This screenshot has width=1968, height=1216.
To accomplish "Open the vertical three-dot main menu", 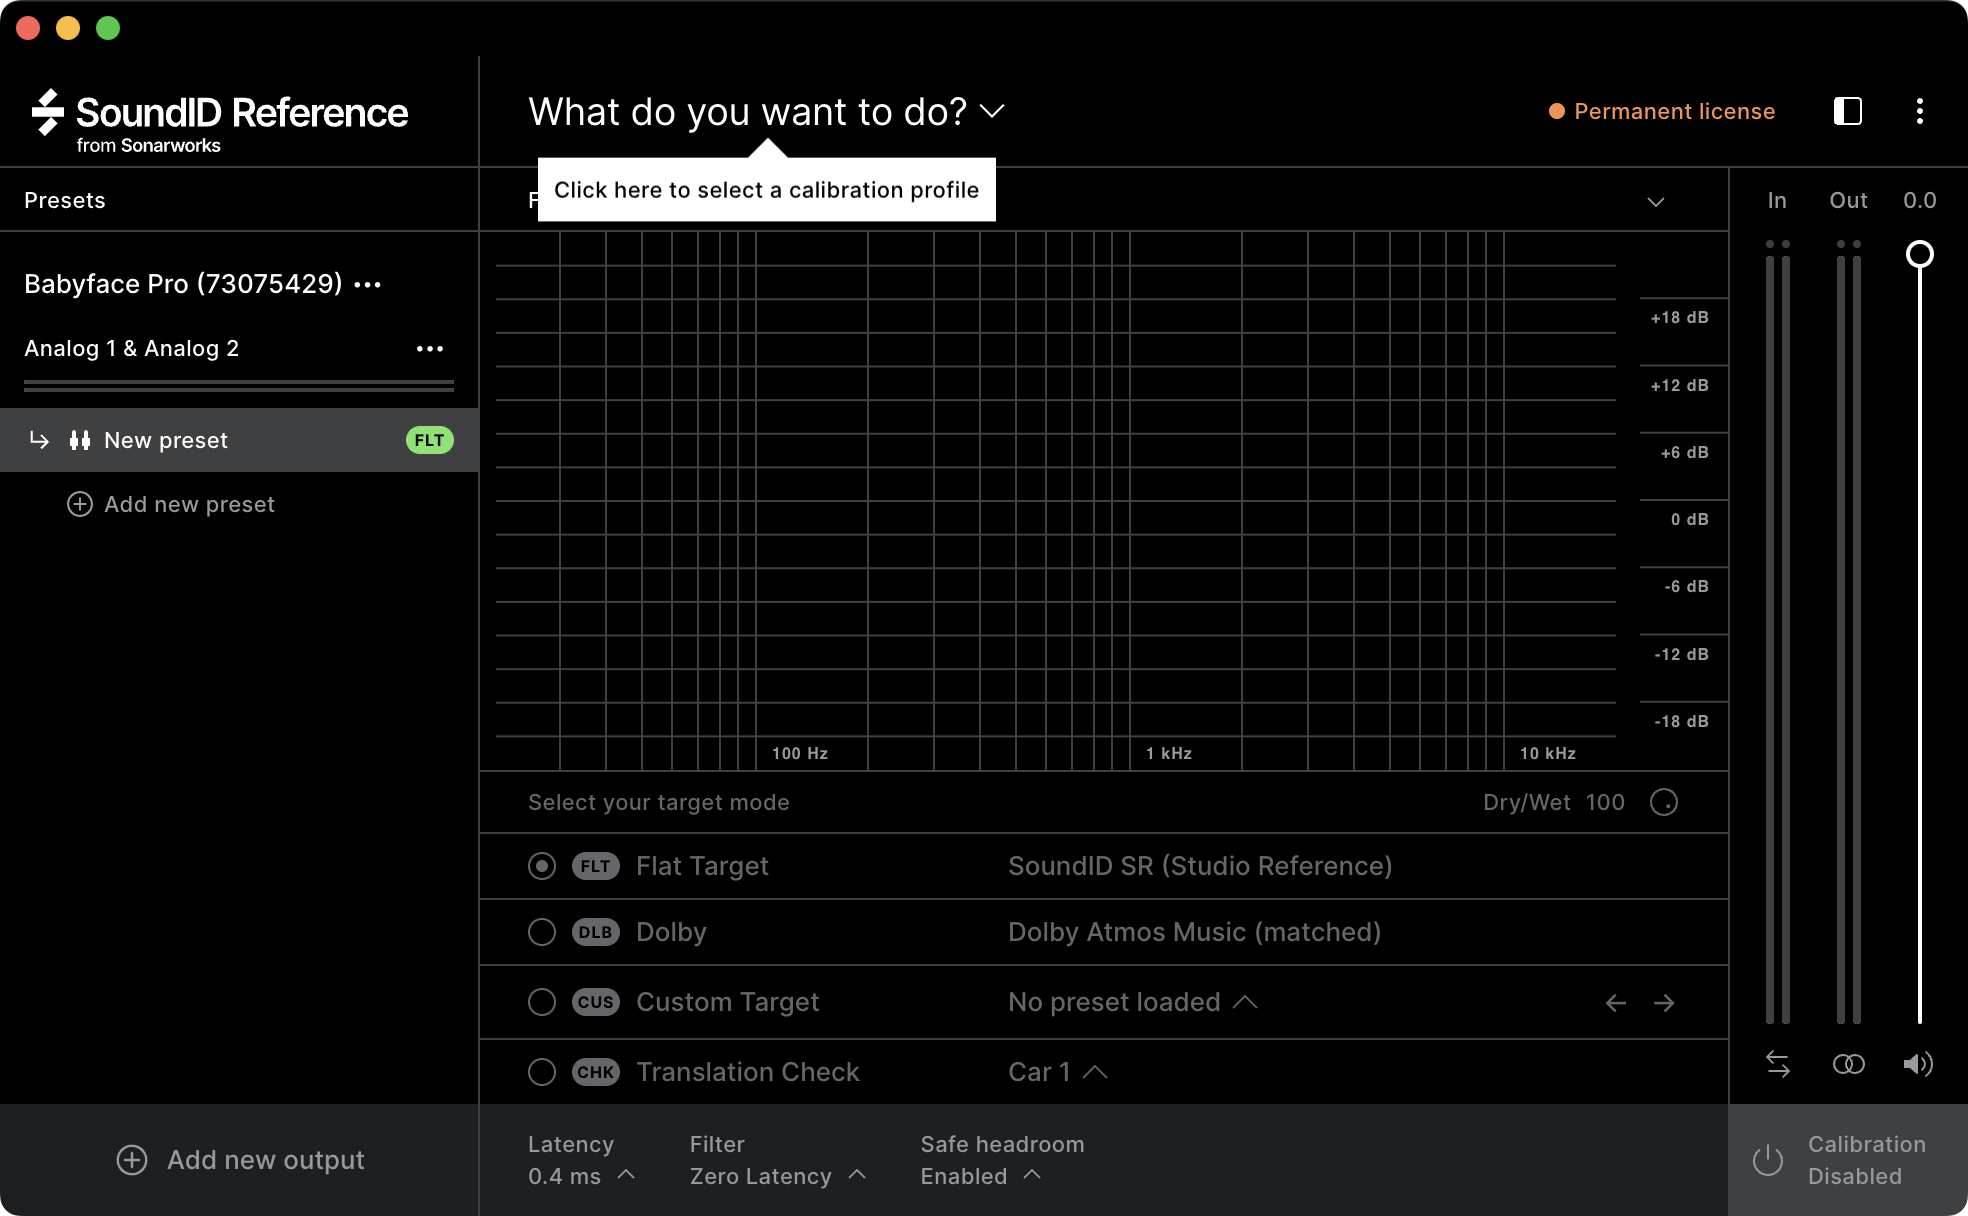I will [x=1919, y=111].
